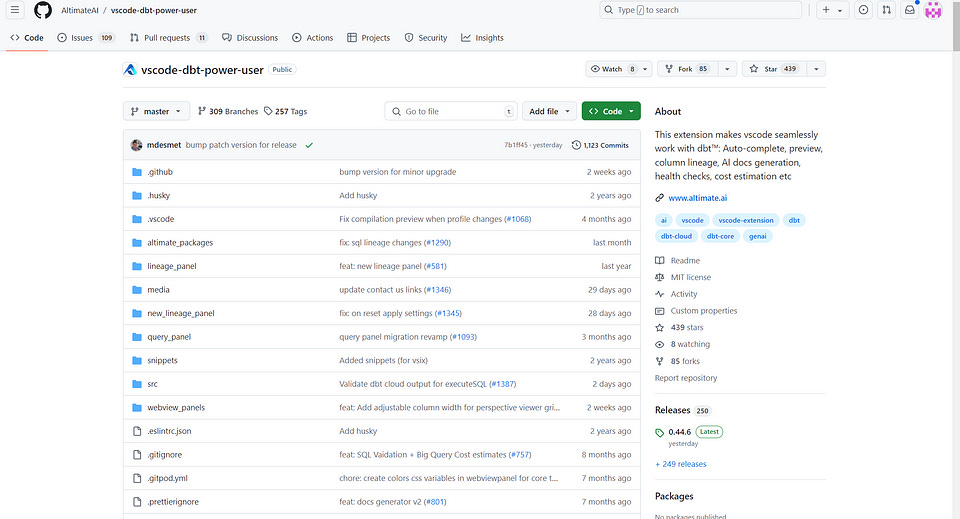The height and width of the screenshot is (519, 960).
Task: Click the Readme book icon
Action: click(659, 261)
